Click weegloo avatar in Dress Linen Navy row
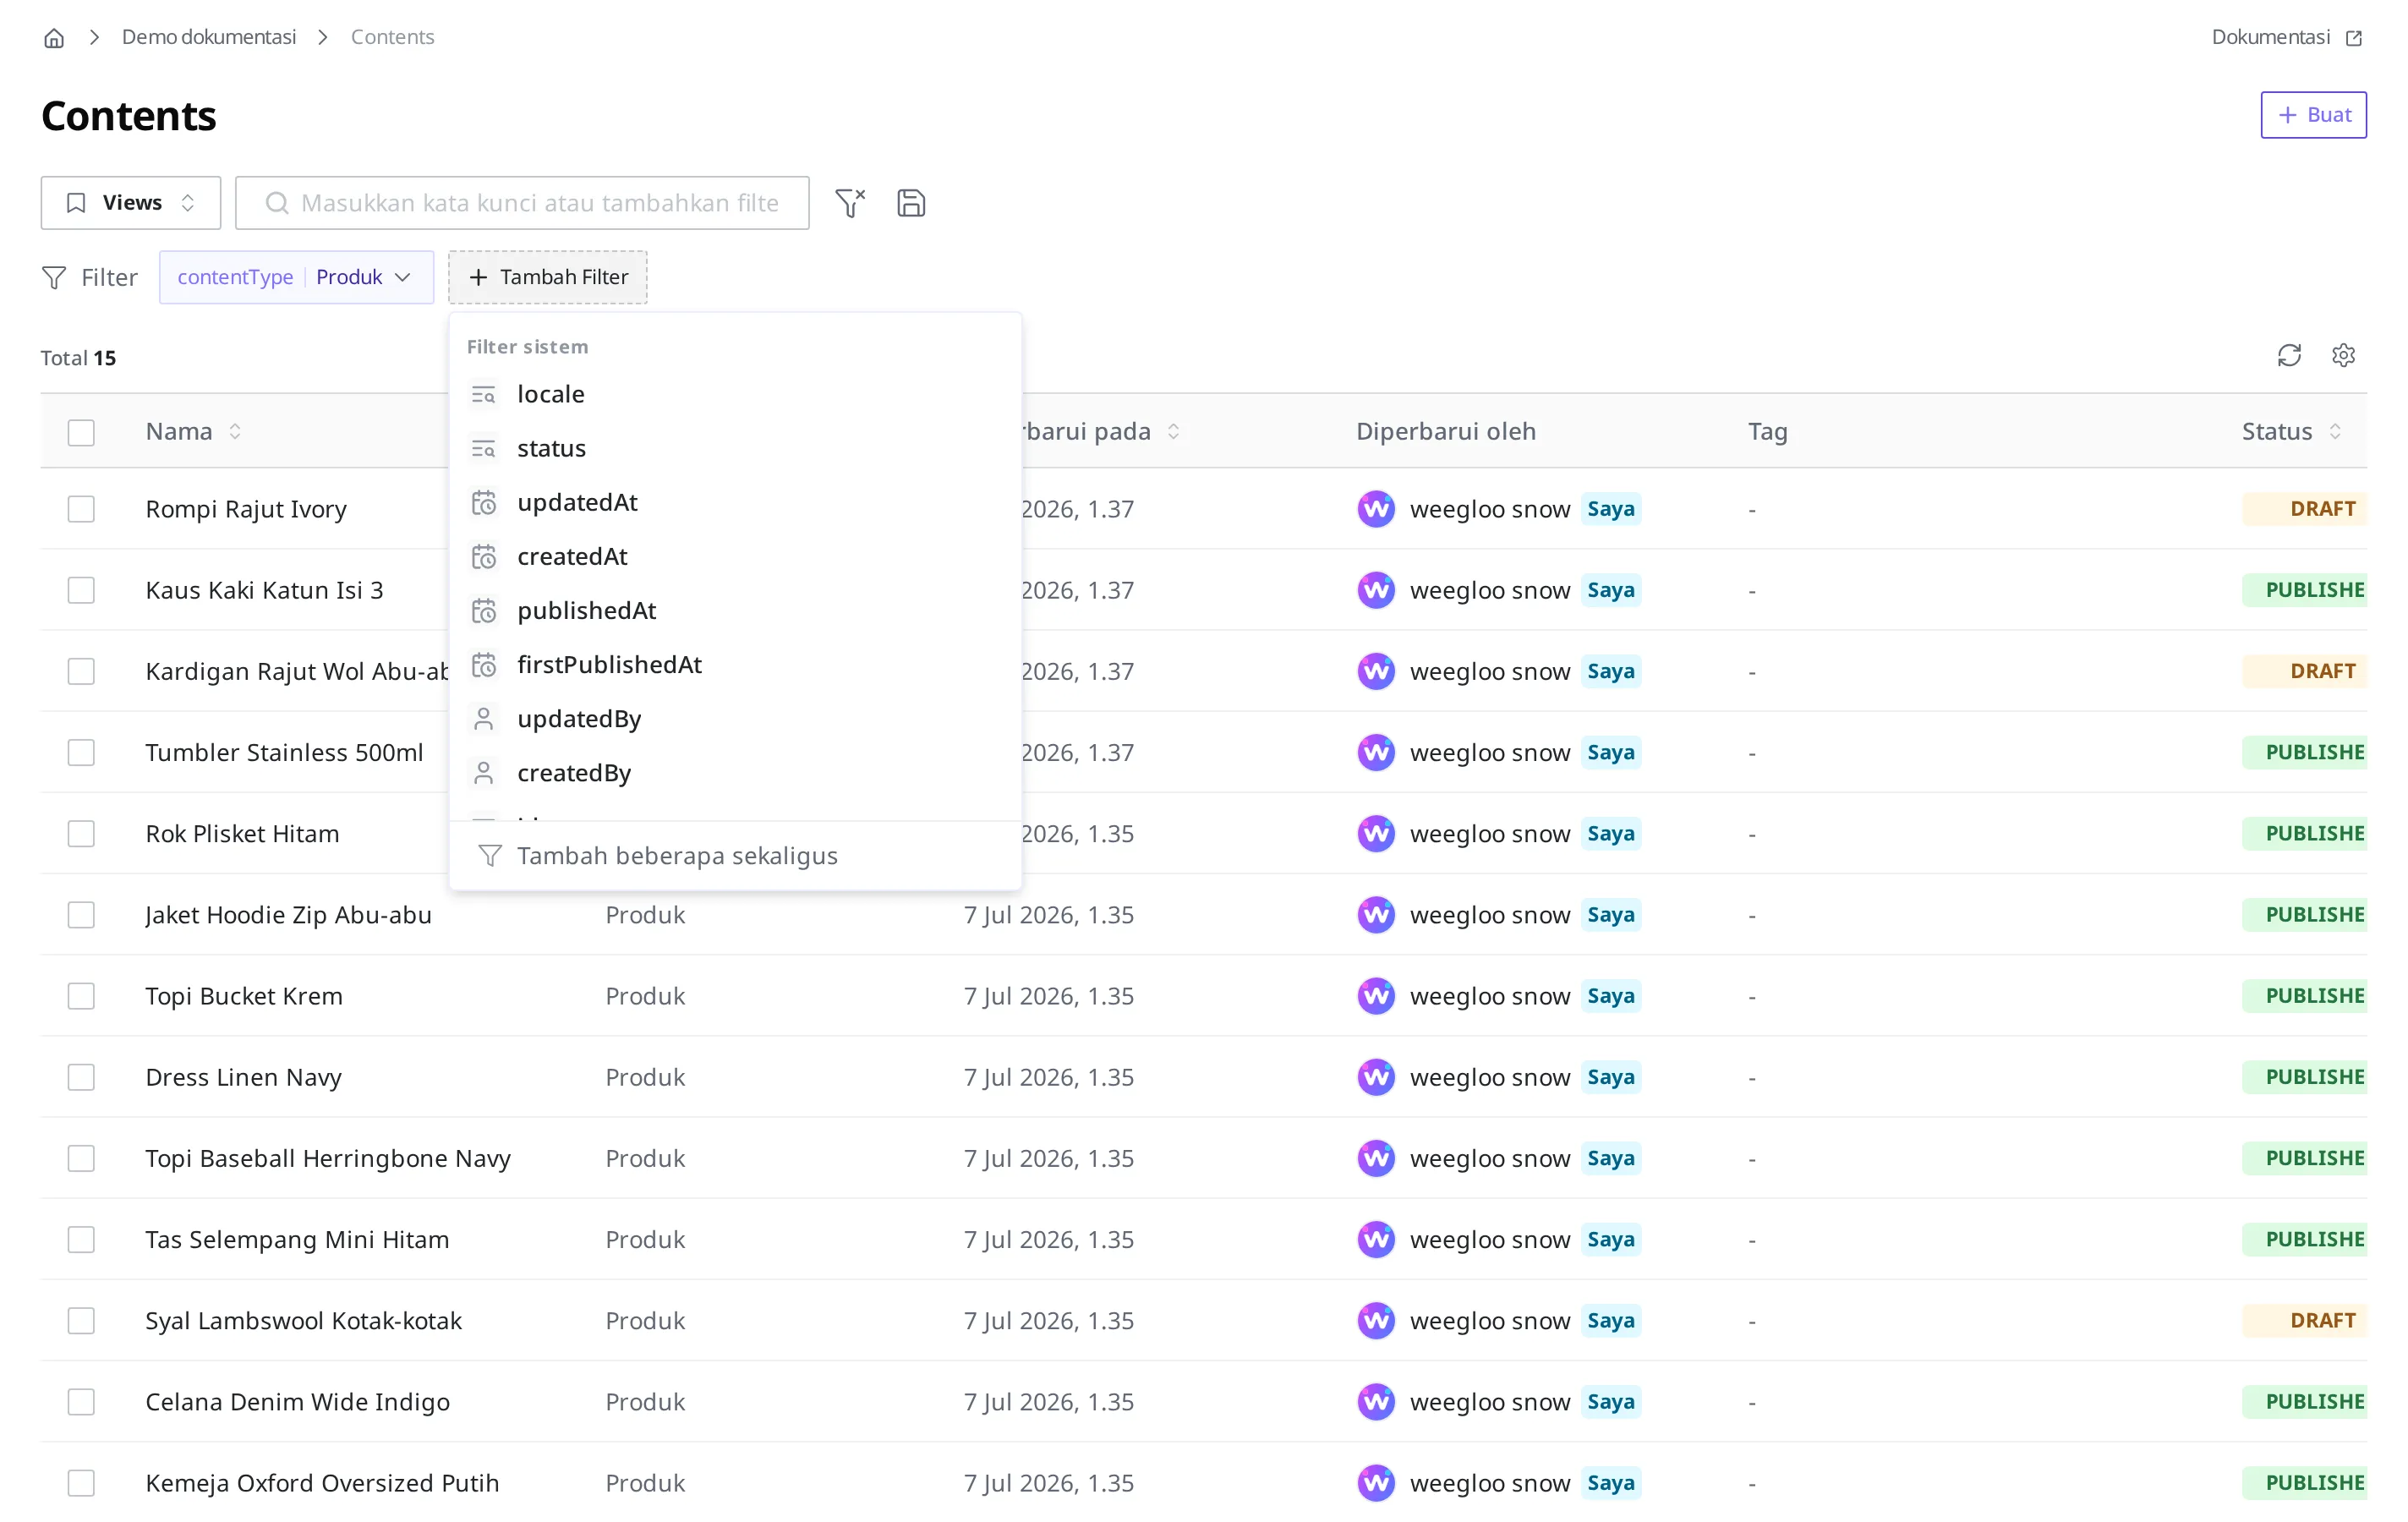 pos(1376,1077)
